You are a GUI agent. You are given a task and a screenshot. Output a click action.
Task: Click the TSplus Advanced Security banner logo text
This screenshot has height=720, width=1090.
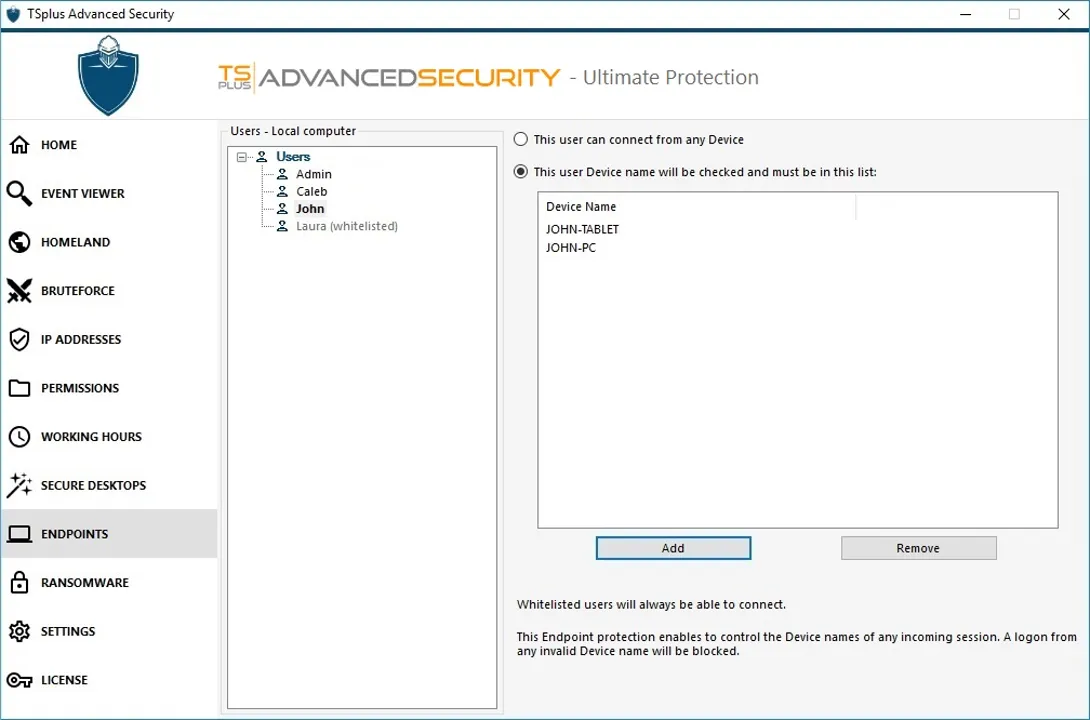pos(389,76)
